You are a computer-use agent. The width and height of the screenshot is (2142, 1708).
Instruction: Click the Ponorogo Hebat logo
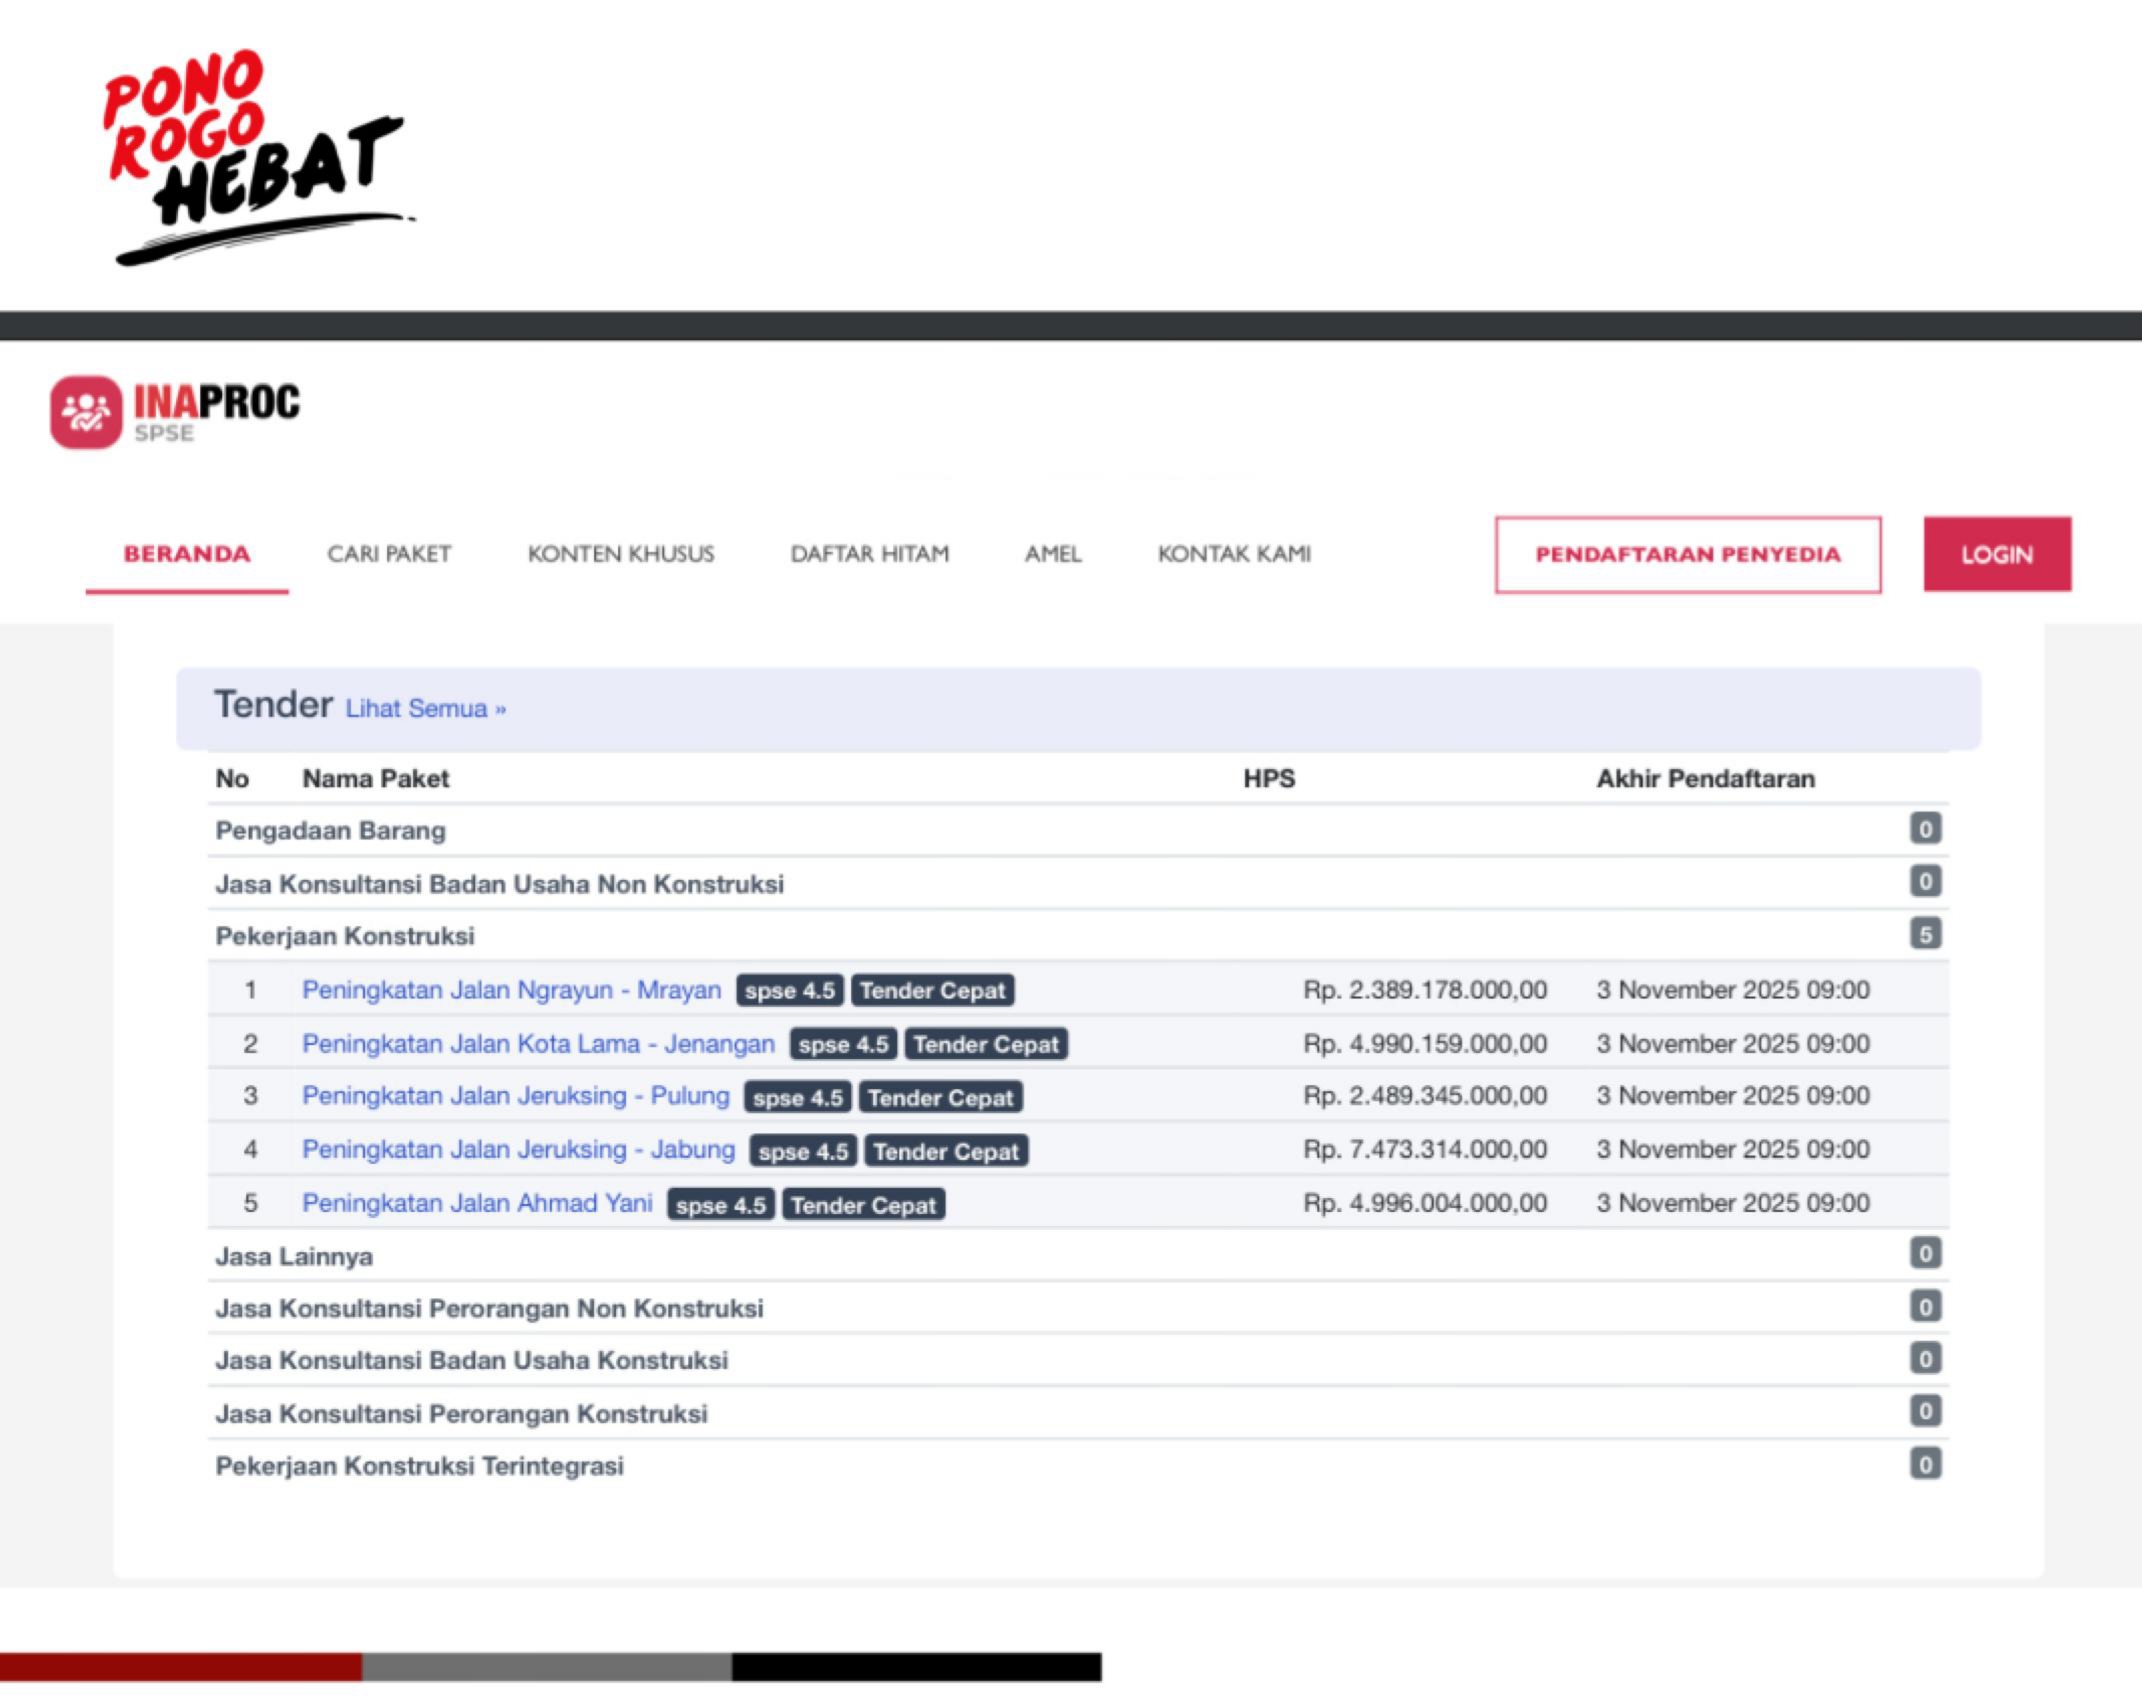255,155
